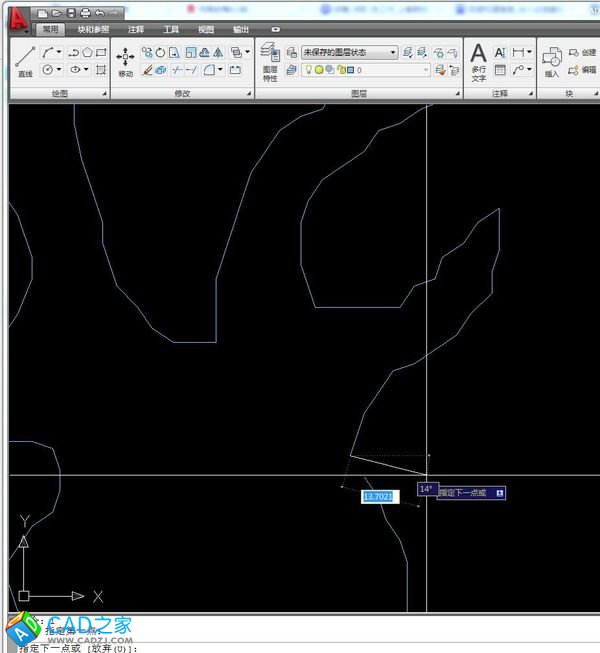This screenshot has height=653, width=600.
Task: Open the AutoCAD application menu logo
Action: click(17, 20)
